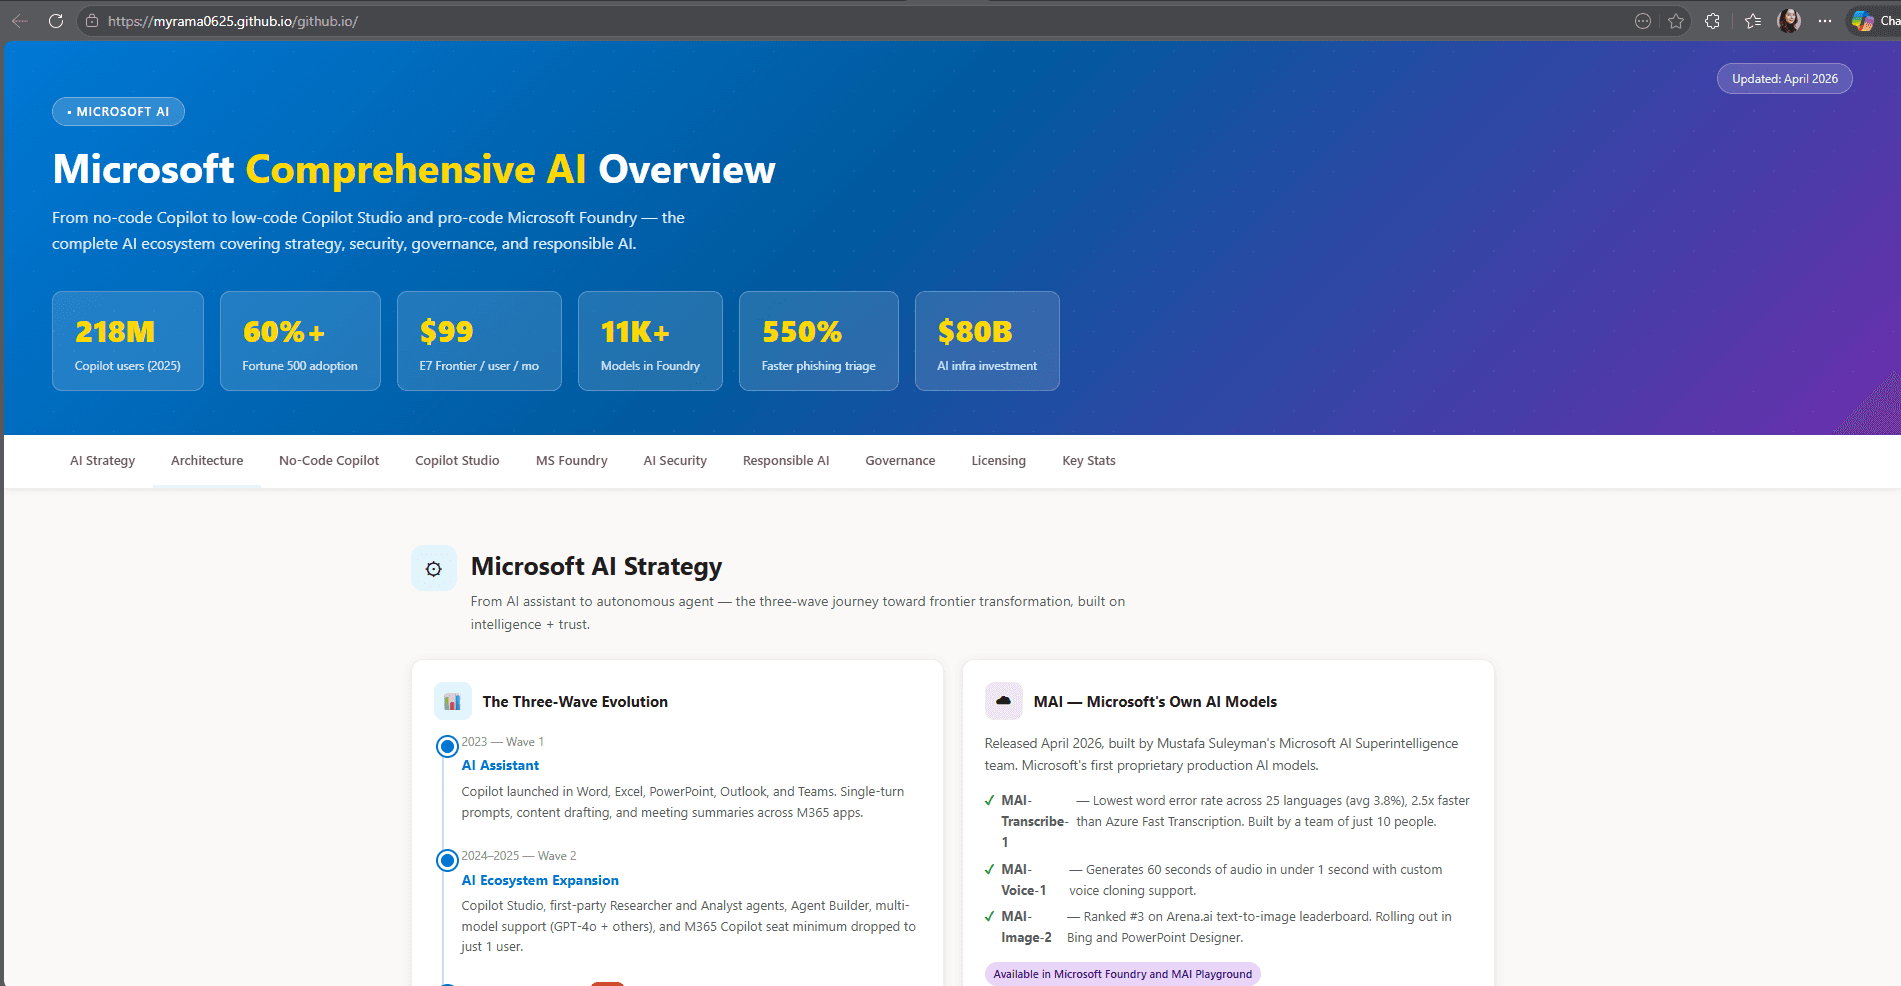Click 'The Three-Wave Evolution' card title

tap(575, 702)
